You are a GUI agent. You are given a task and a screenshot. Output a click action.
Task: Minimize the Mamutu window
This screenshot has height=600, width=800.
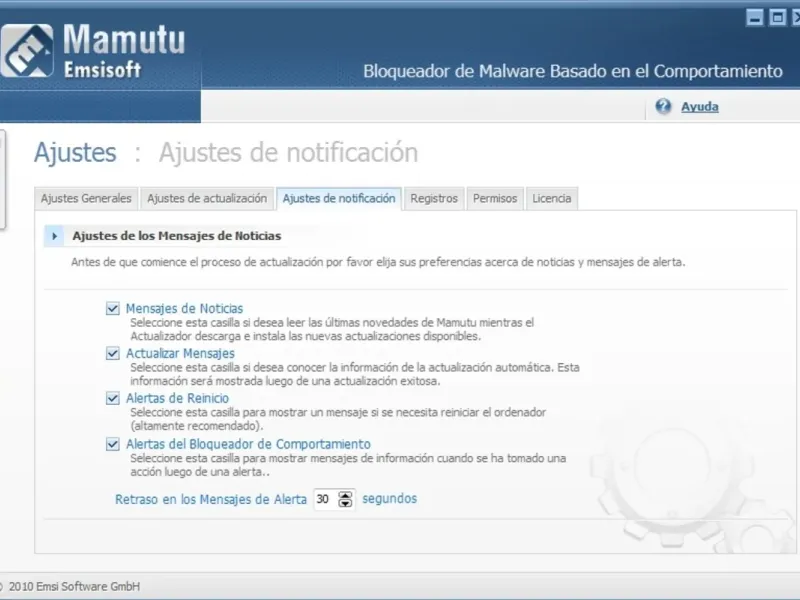point(755,18)
